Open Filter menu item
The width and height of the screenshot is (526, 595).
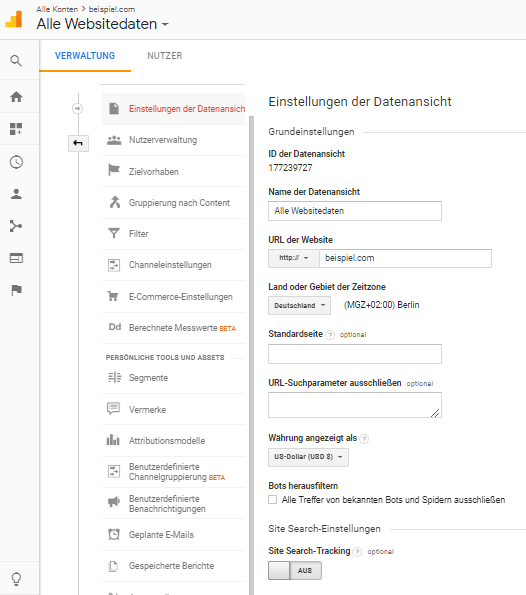pos(173,234)
